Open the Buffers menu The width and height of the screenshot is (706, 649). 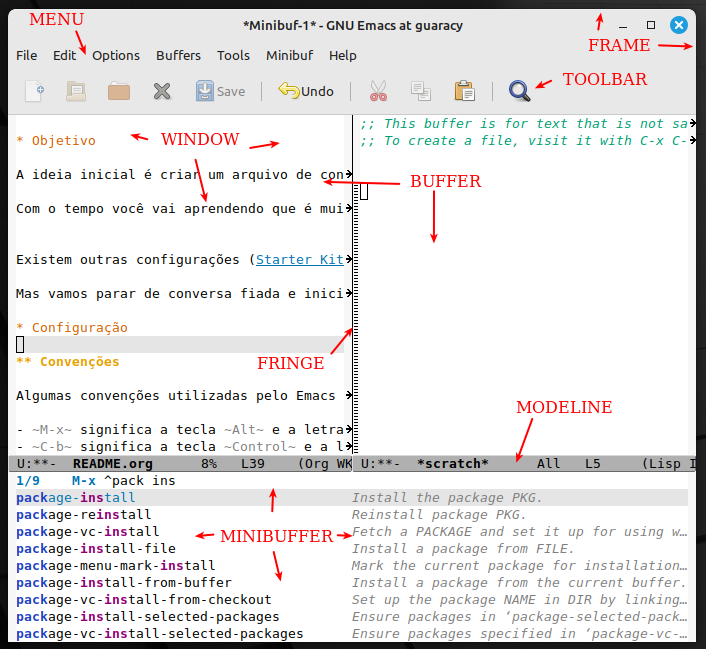(178, 55)
